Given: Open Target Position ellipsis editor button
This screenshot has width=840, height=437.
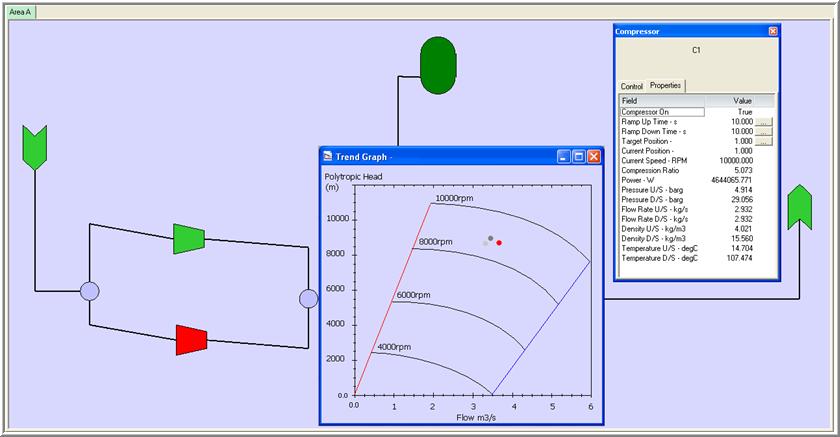Looking at the screenshot, I should coord(763,141).
